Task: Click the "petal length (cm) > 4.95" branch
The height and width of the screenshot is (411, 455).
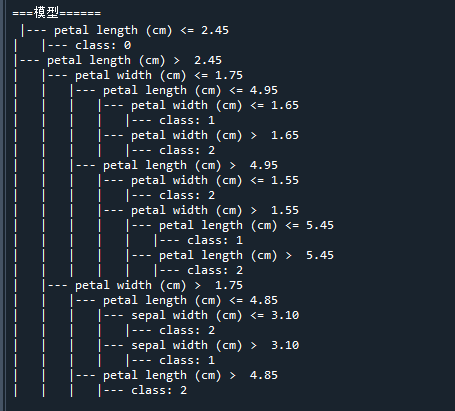Action: (x=190, y=165)
